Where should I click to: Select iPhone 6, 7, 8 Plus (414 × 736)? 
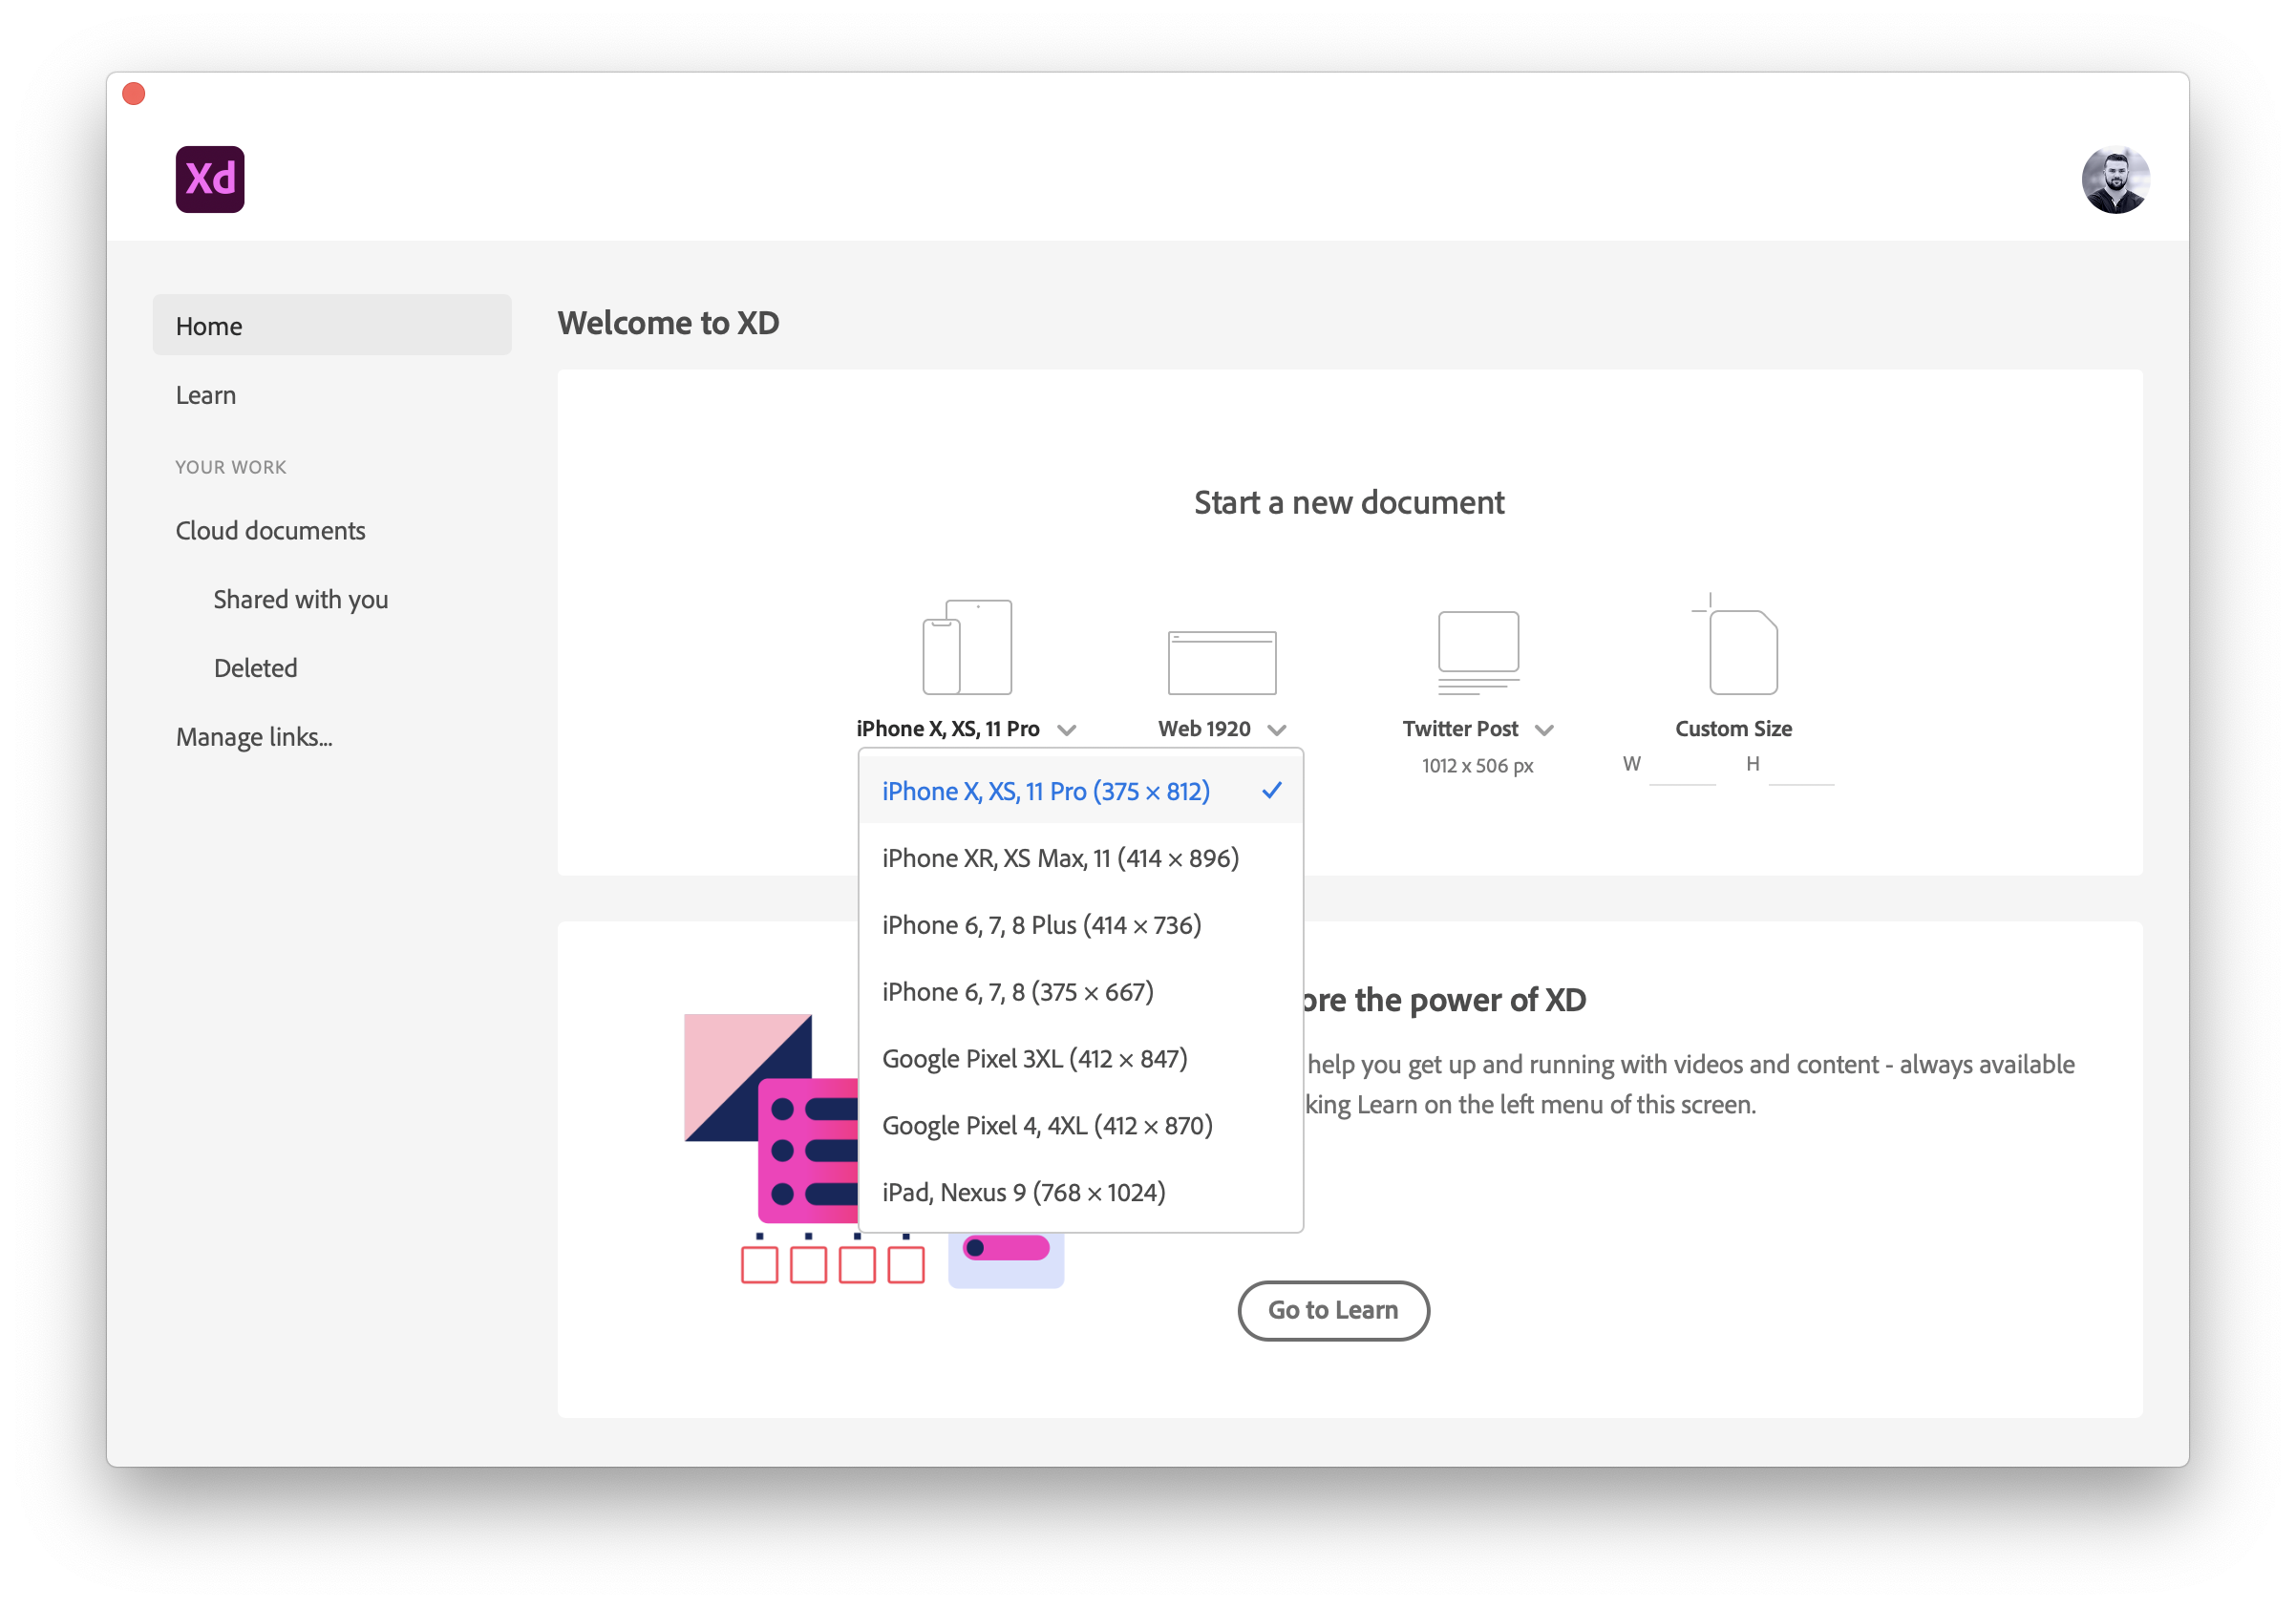(x=1081, y=925)
